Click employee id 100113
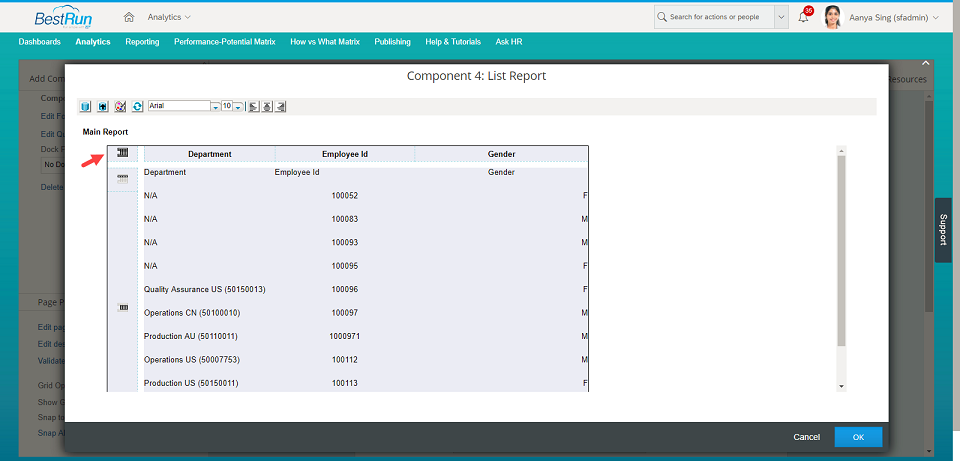Viewport: 960px width, 461px height. 345,383
